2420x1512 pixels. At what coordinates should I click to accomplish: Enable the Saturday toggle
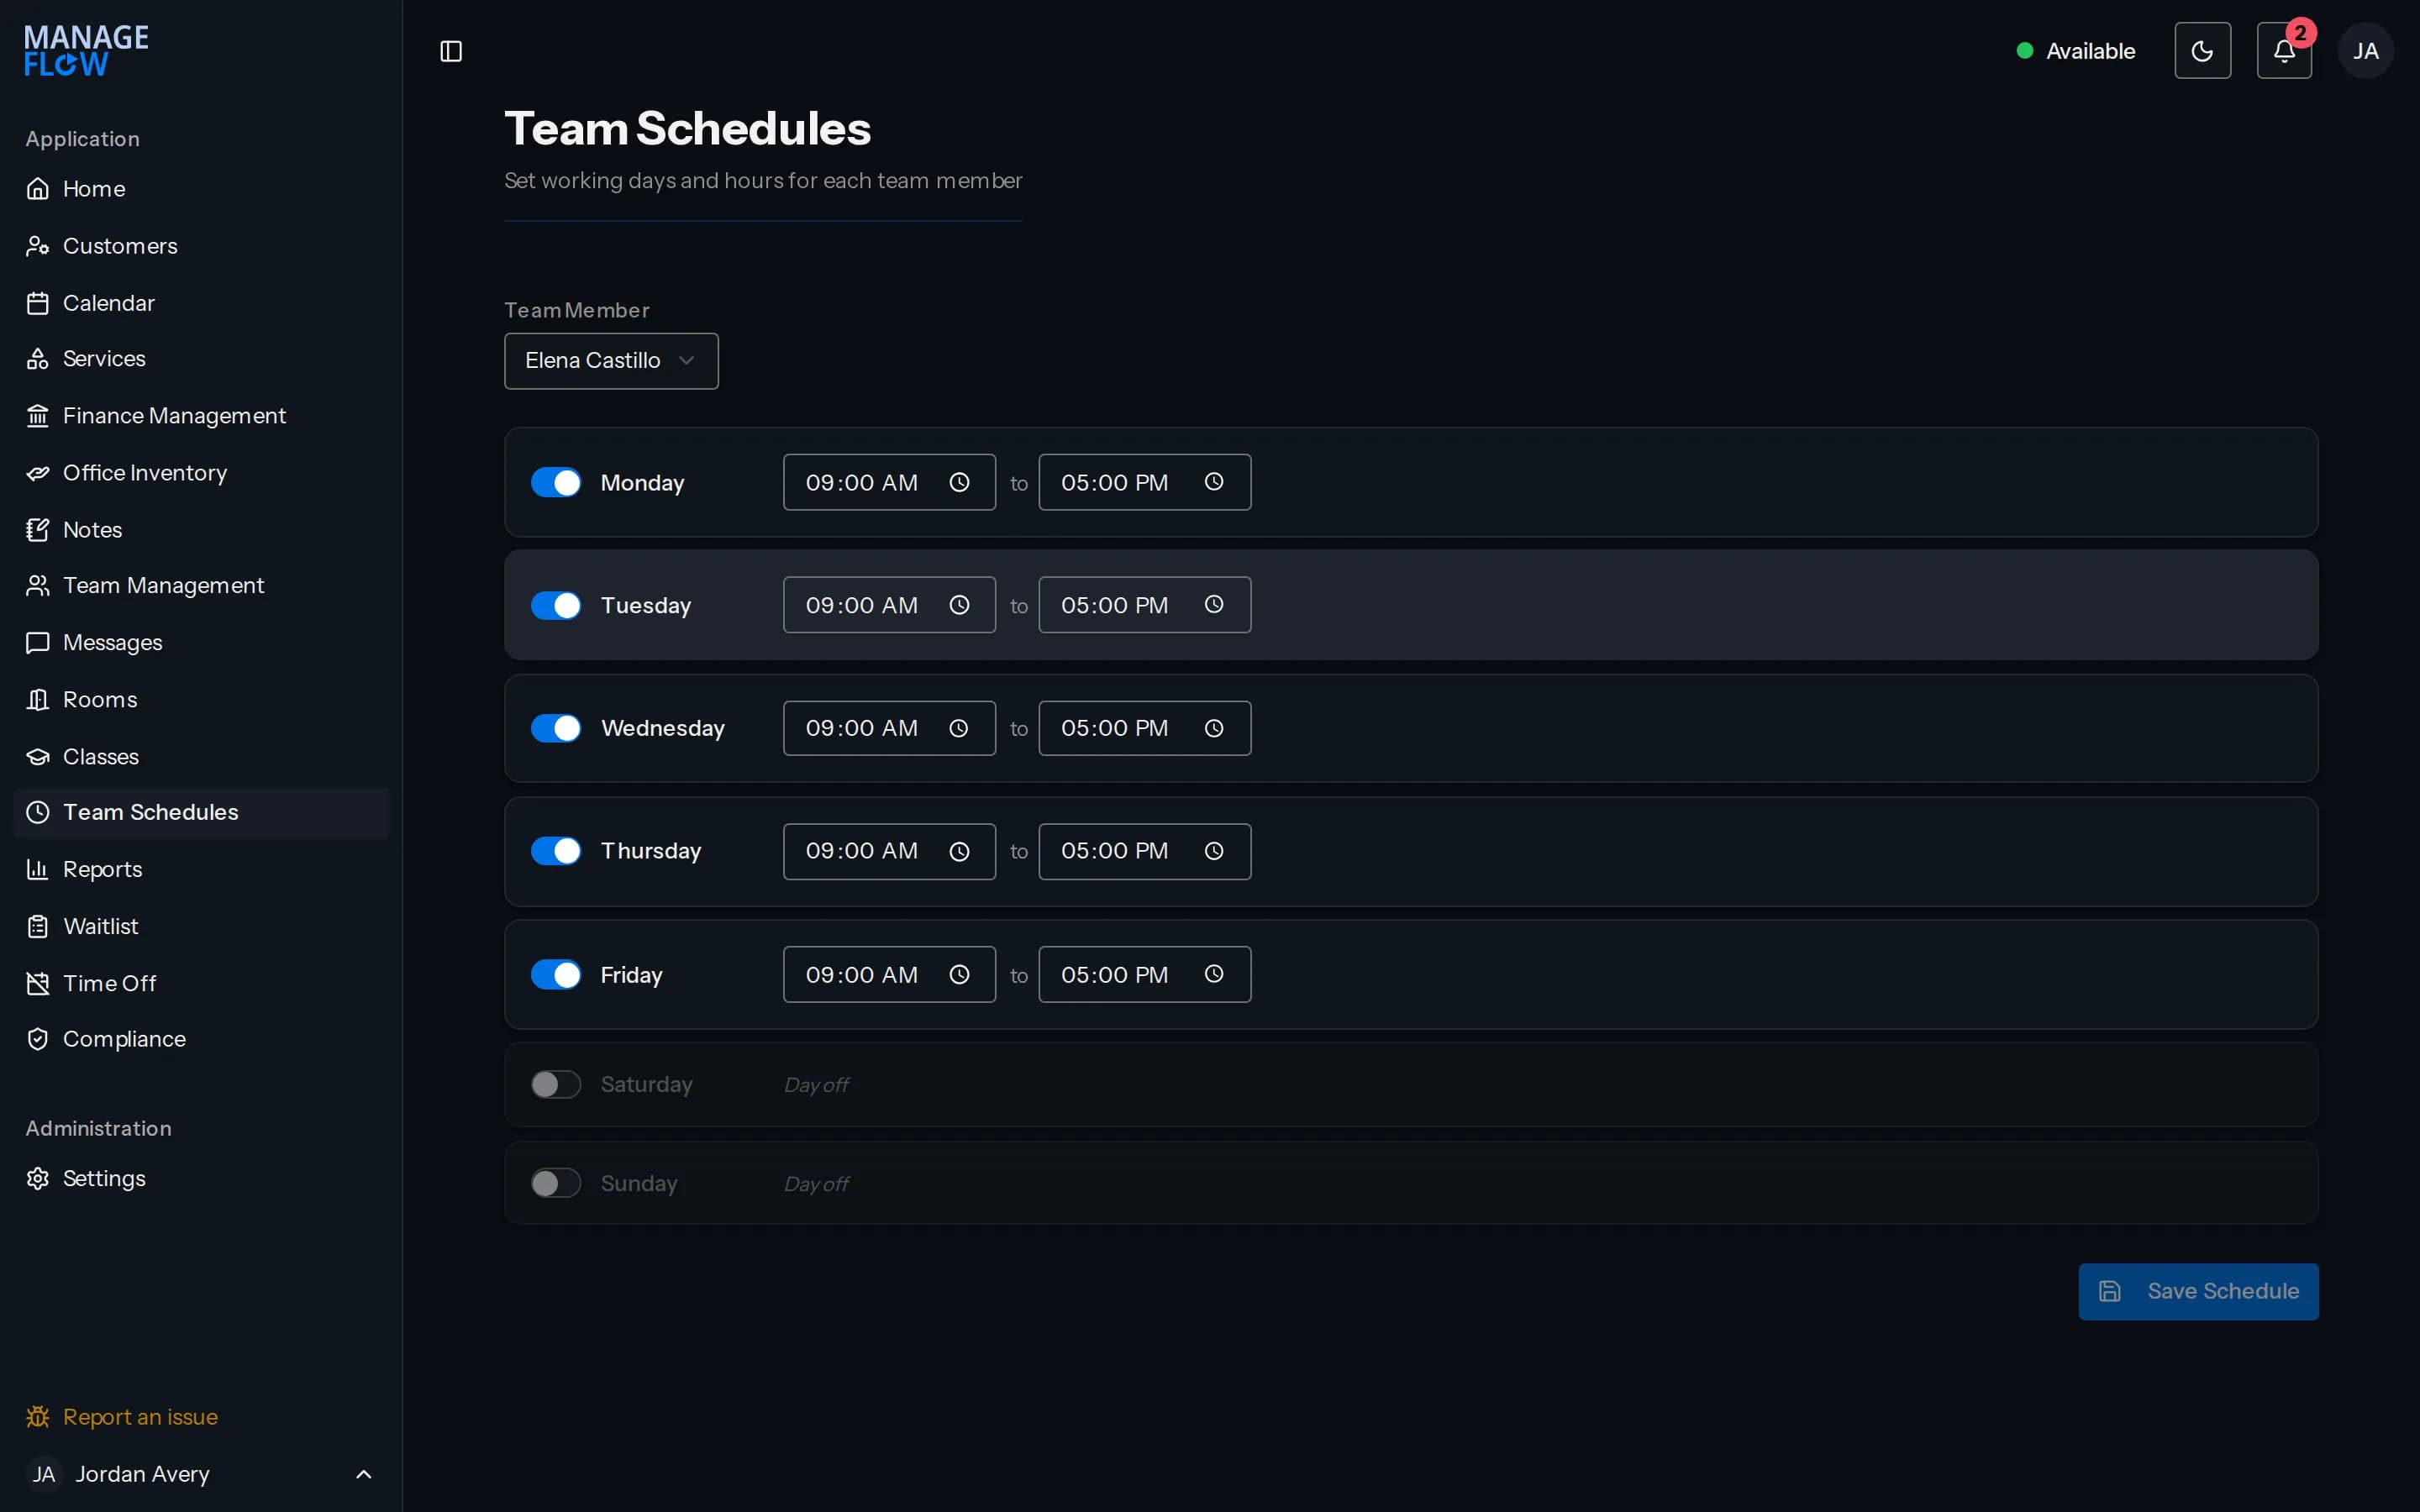[x=556, y=1084]
